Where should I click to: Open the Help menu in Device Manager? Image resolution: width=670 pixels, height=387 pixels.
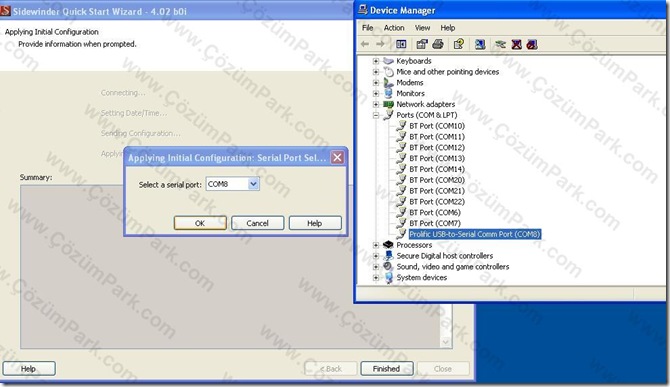coord(447,28)
